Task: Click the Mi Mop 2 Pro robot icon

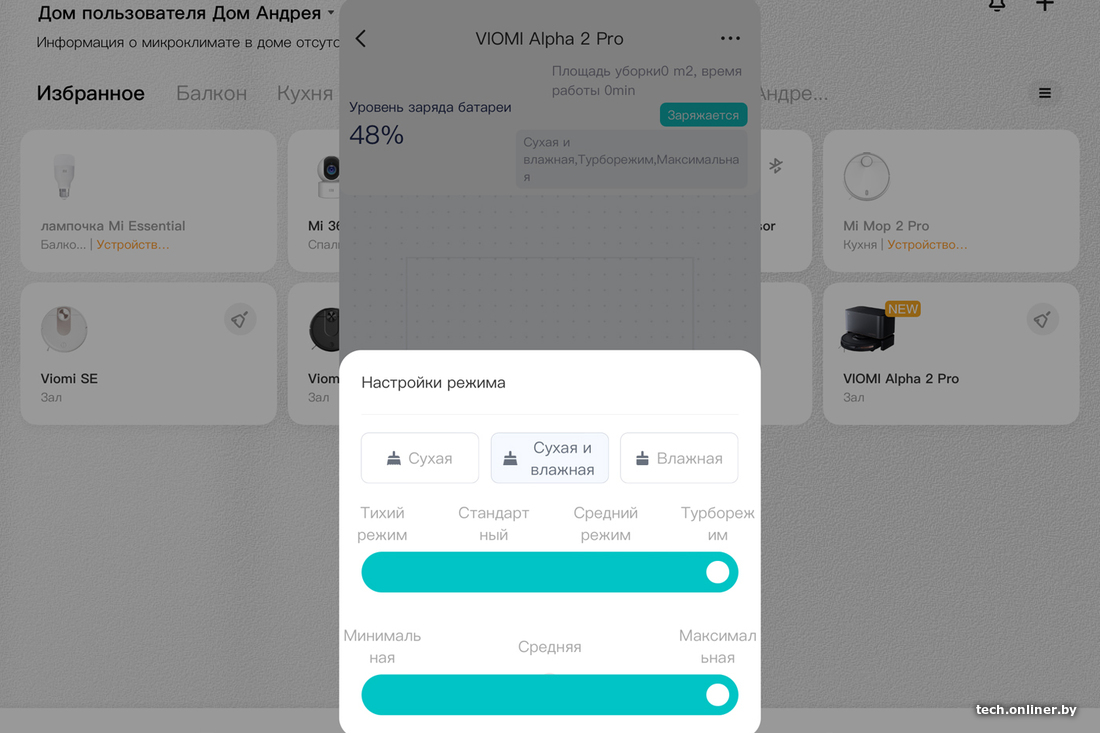Action: [x=866, y=176]
